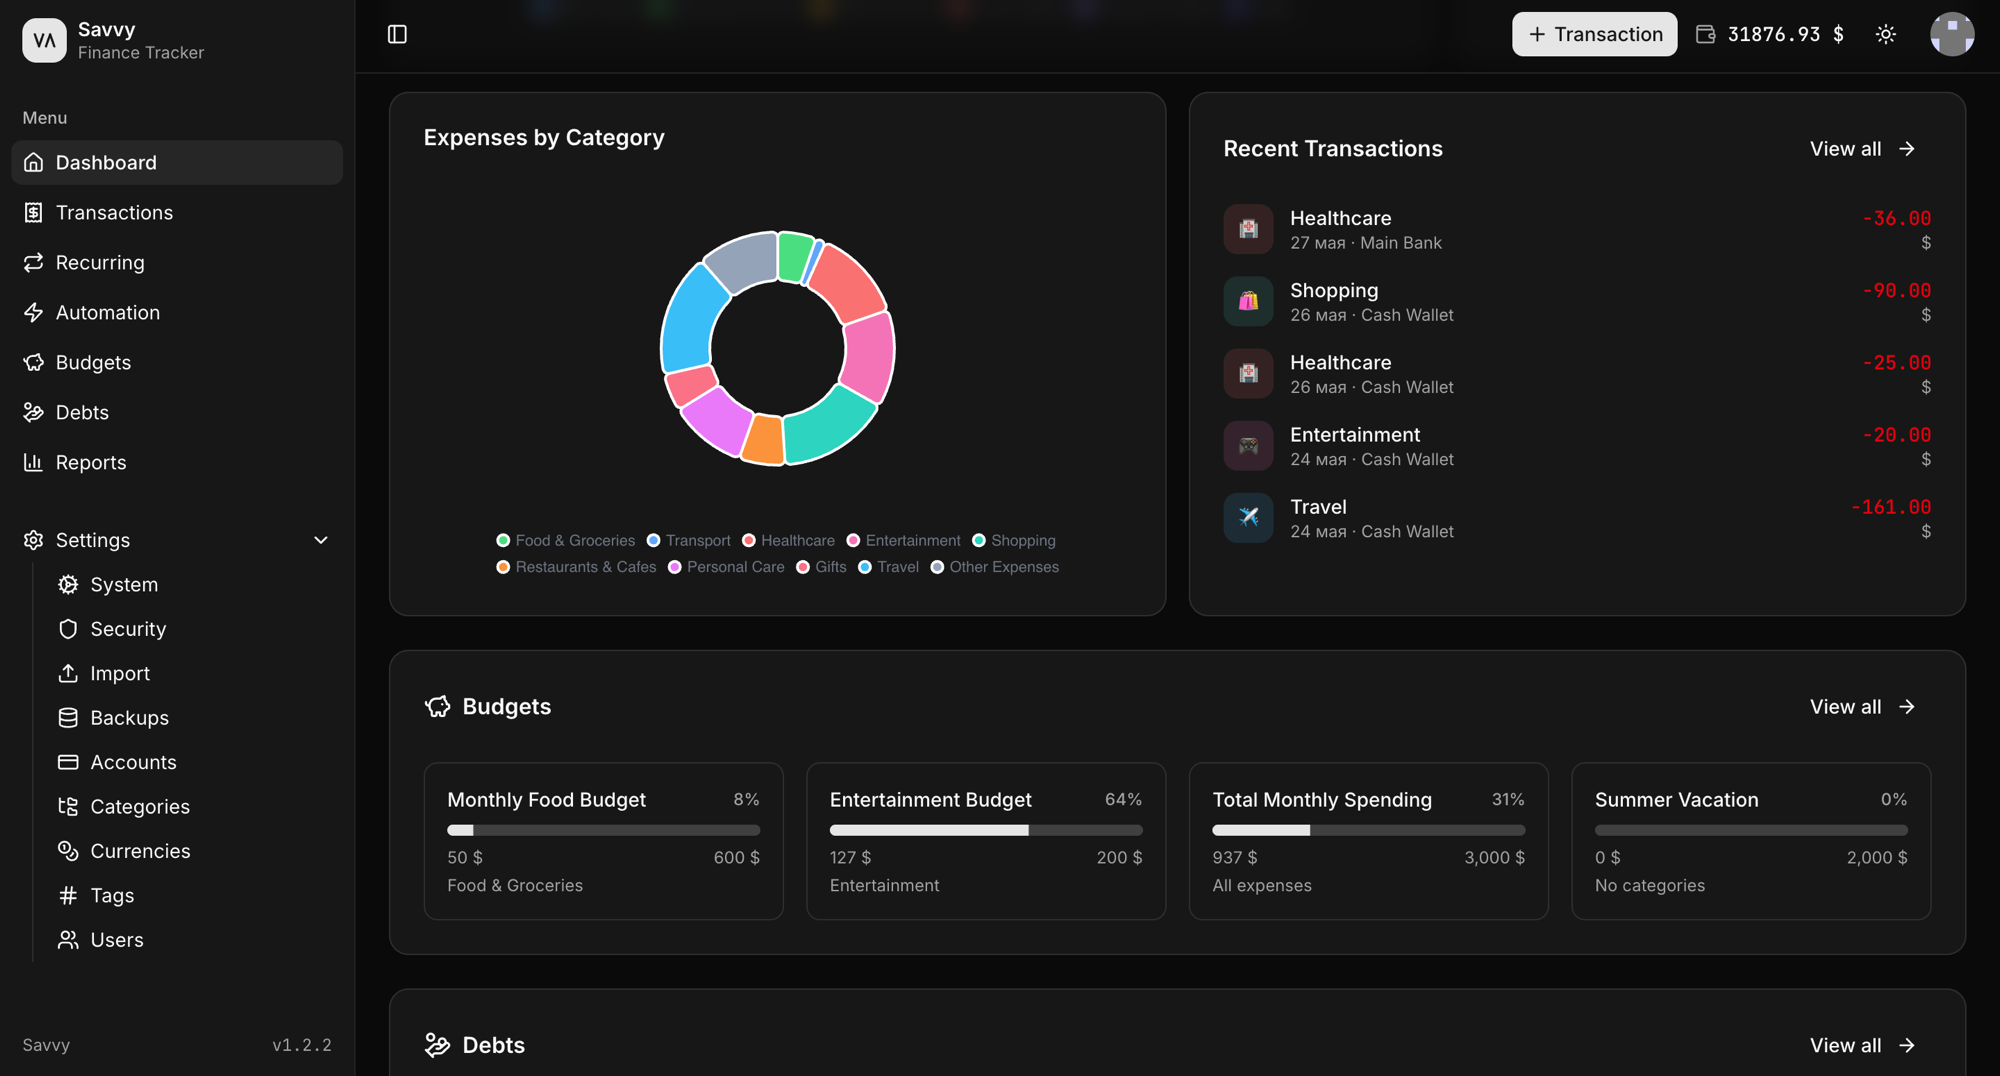Open the Automation section
The width and height of the screenshot is (2000, 1076).
pyautogui.click(x=177, y=312)
